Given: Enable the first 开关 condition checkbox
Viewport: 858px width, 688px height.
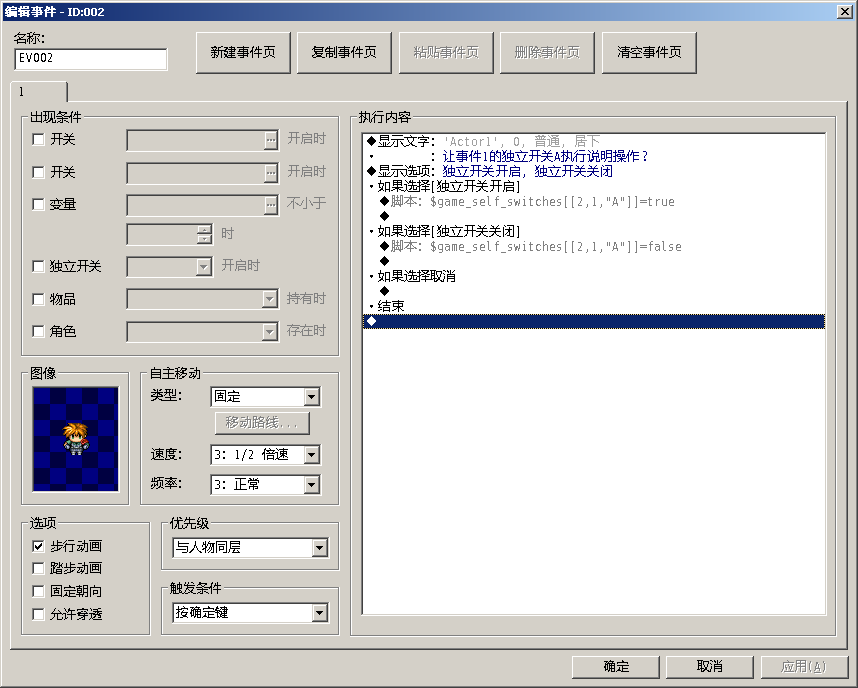Looking at the screenshot, I should click(38, 140).
